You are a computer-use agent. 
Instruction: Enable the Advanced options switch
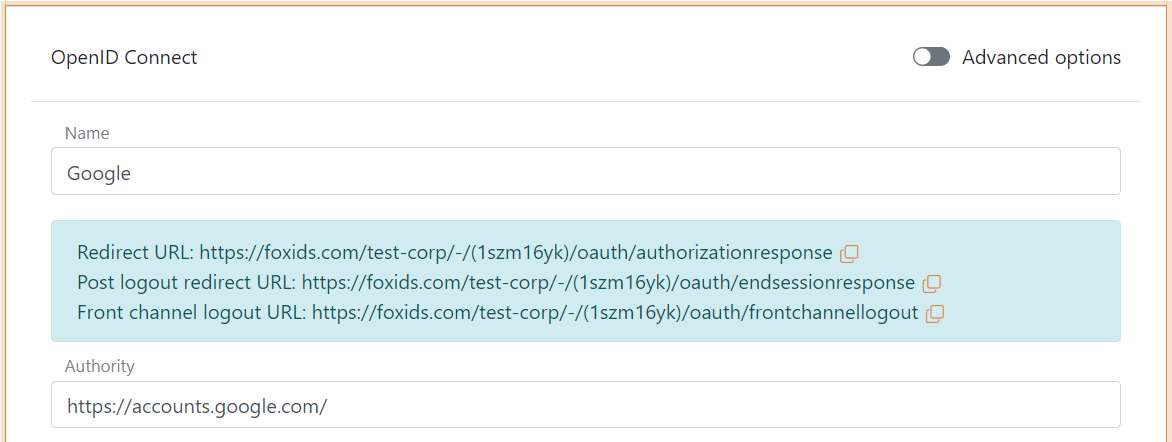point(931,57)
